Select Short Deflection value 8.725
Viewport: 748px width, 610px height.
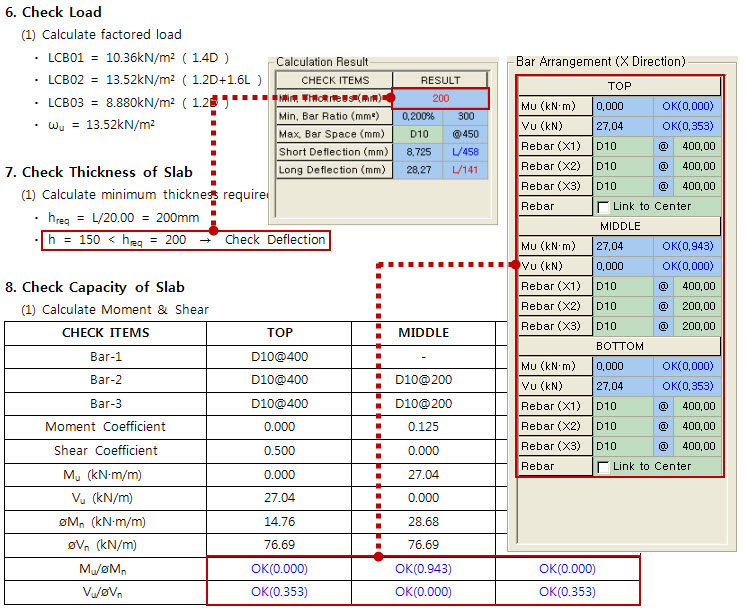pos(418,152)
